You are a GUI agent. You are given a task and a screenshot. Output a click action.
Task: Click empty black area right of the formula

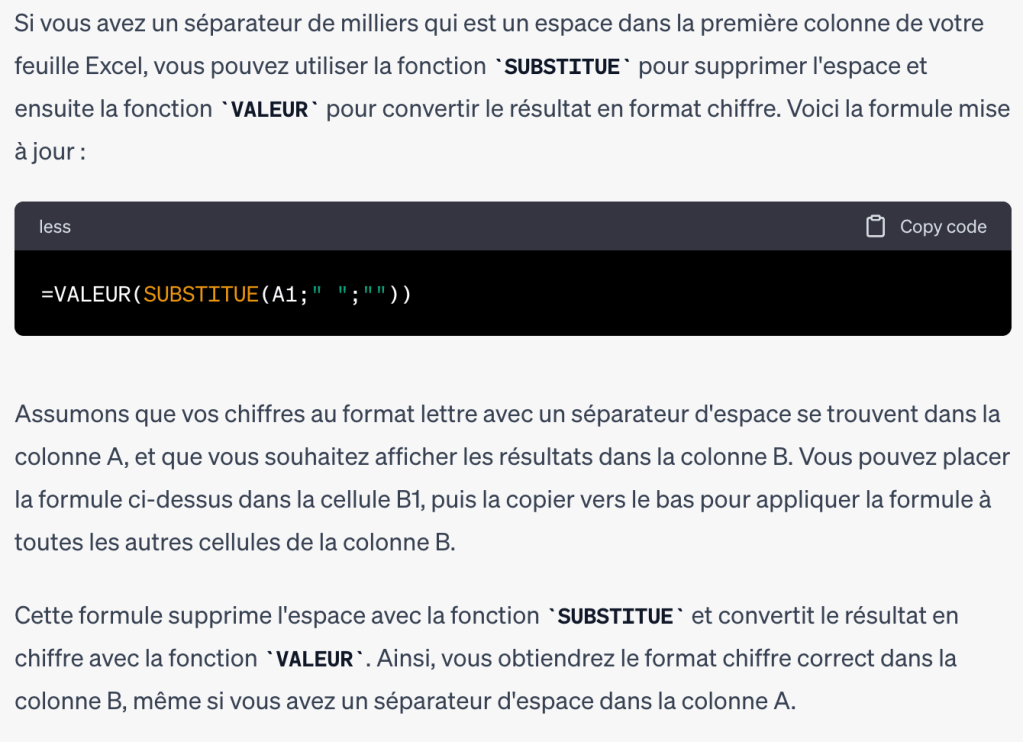(700, 295)
